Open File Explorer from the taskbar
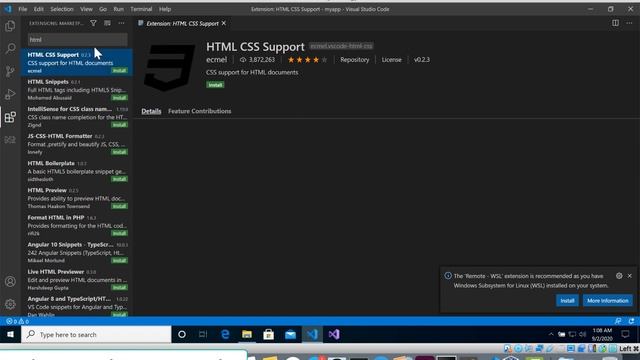Viewport: 640px width, 360px height. (x=247, y=335)
